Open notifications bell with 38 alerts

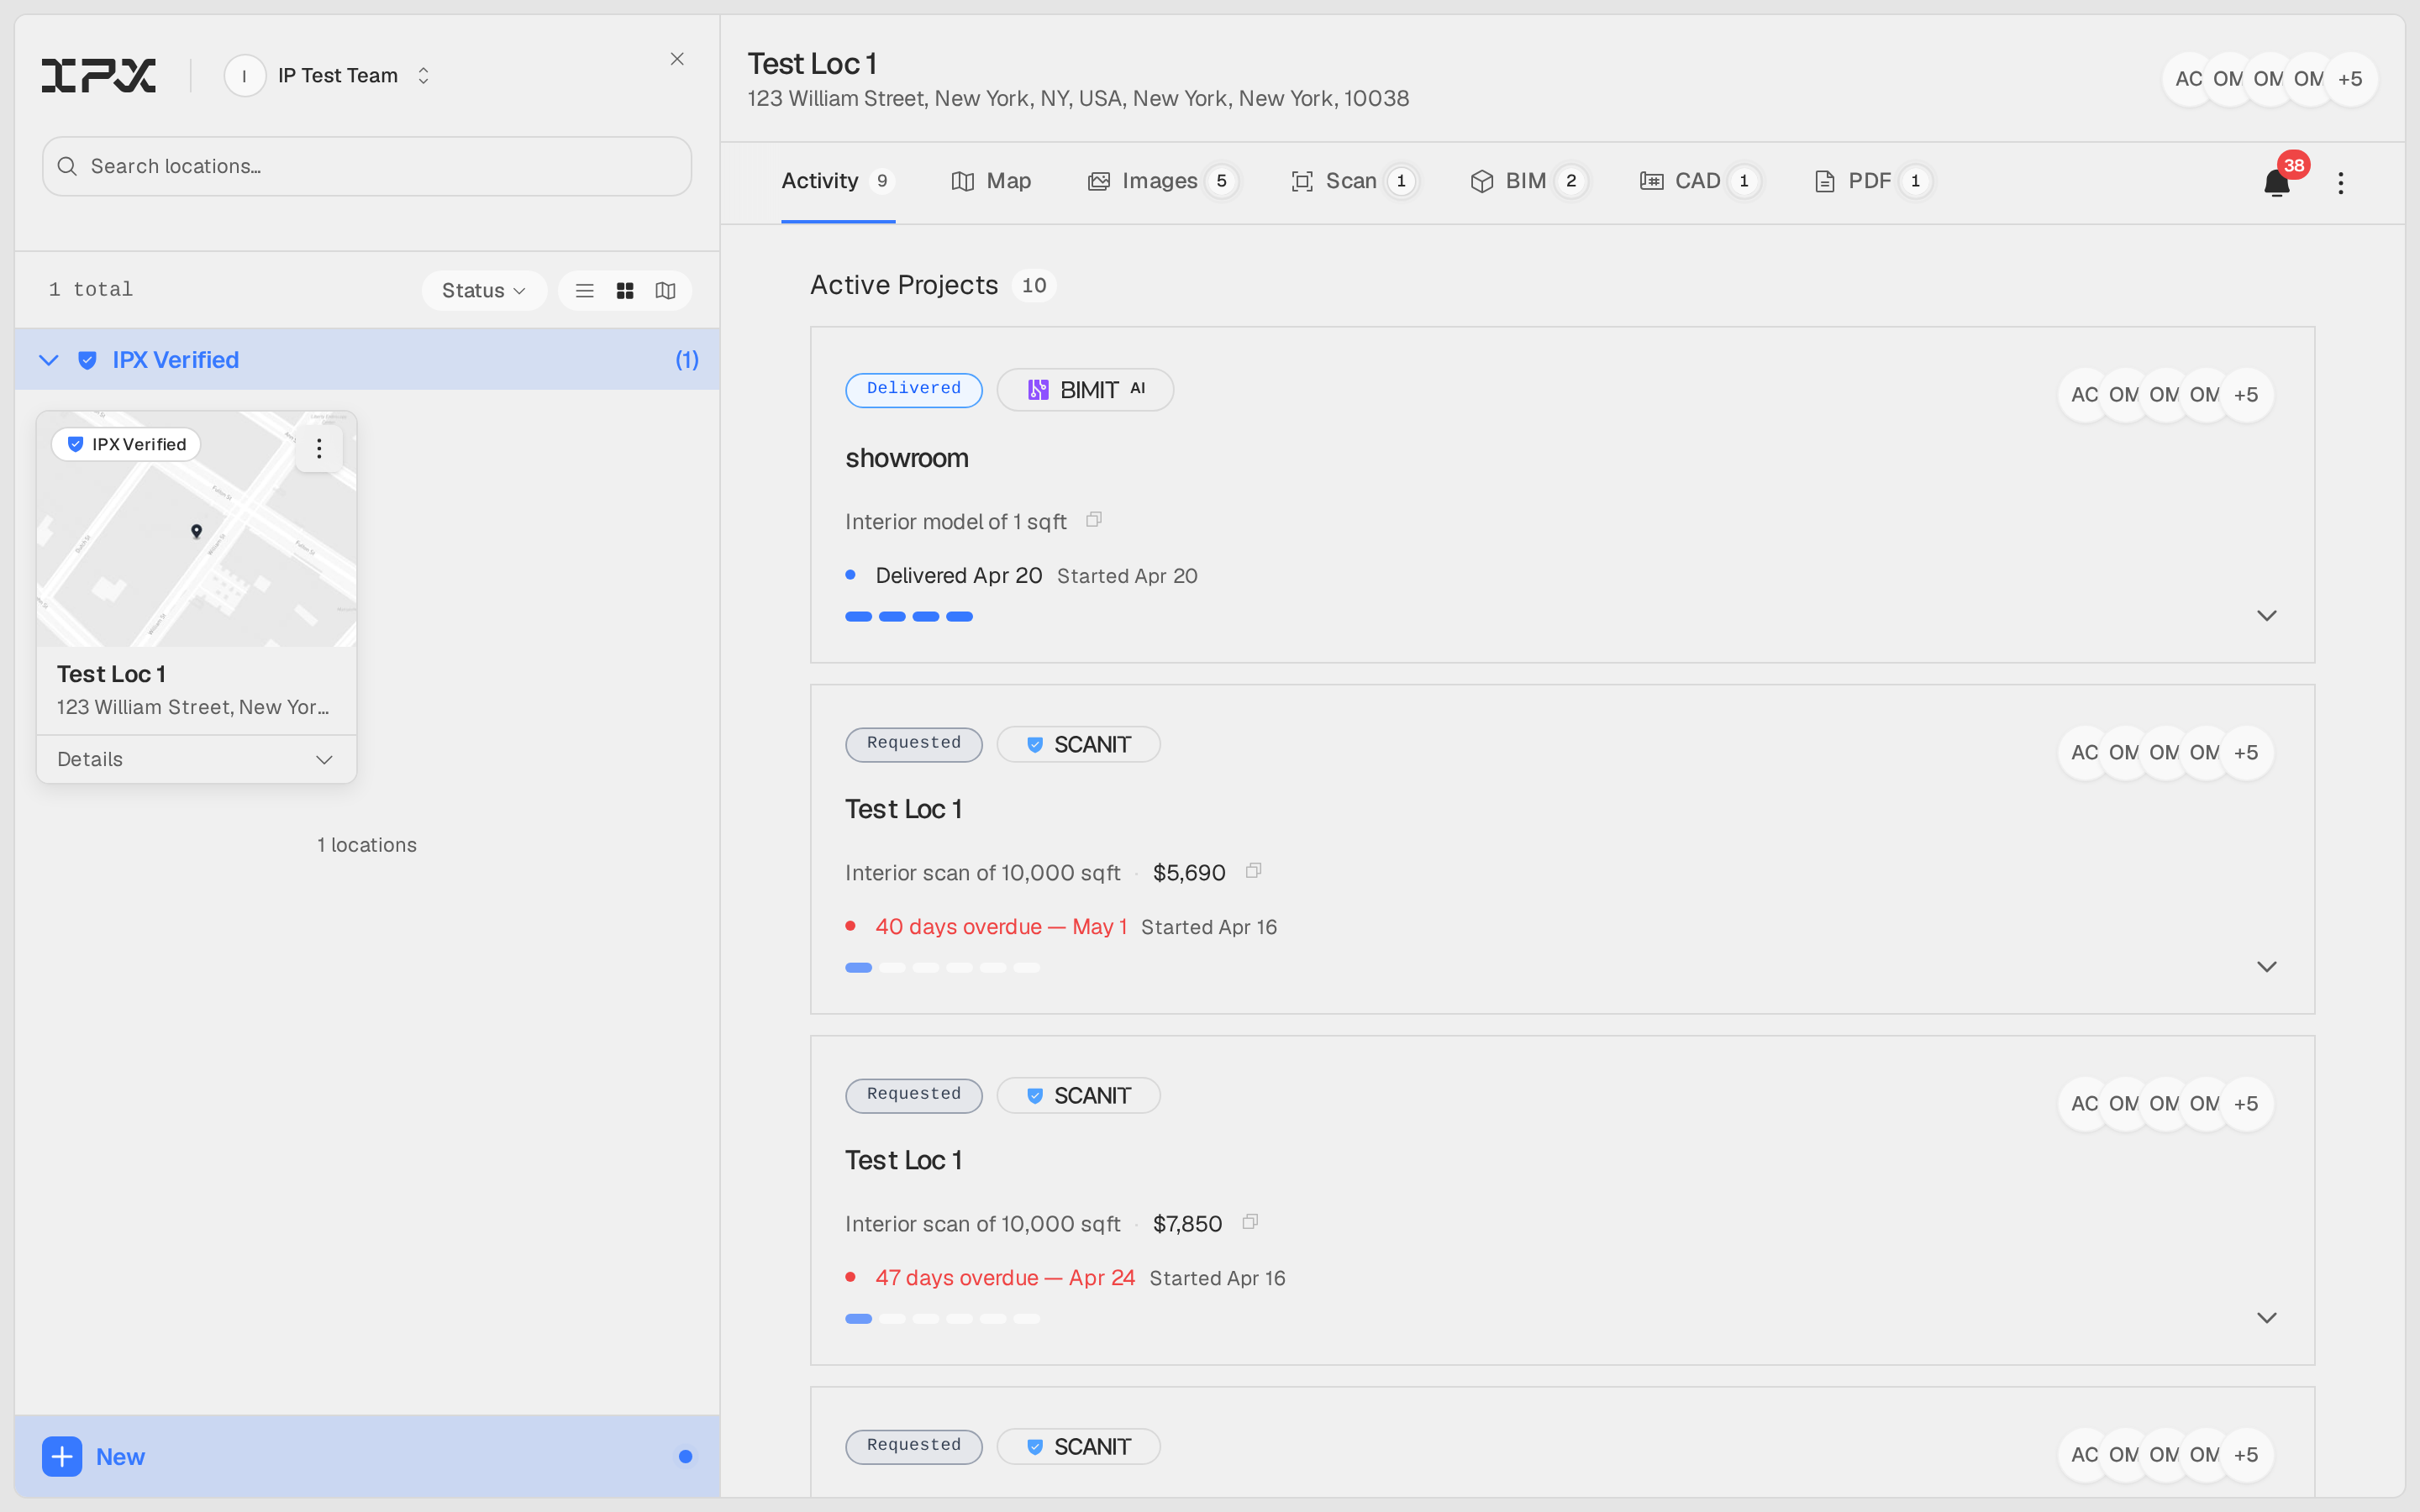[2277, 183]
